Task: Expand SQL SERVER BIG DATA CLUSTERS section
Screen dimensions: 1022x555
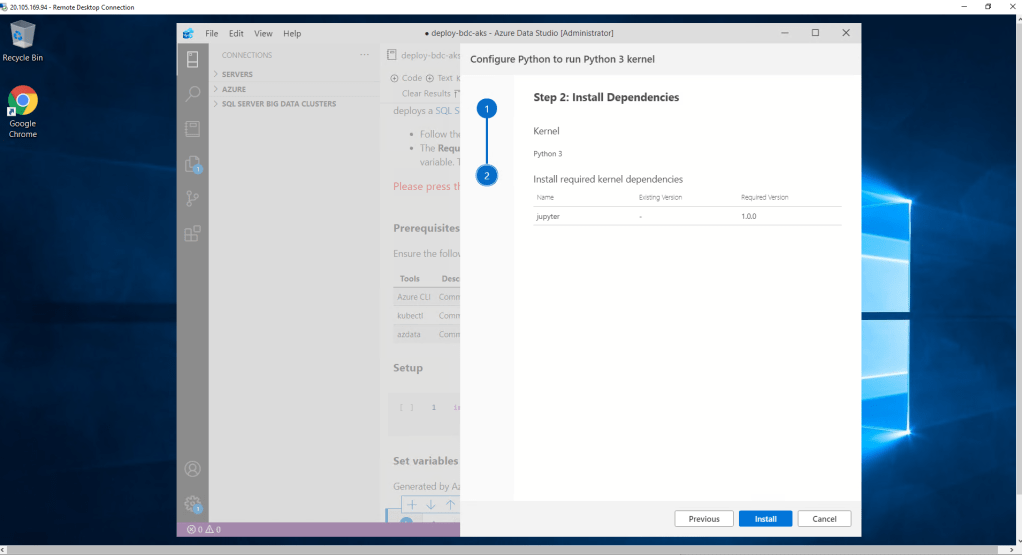Action: pyautogui.click(x=278, y=104)
